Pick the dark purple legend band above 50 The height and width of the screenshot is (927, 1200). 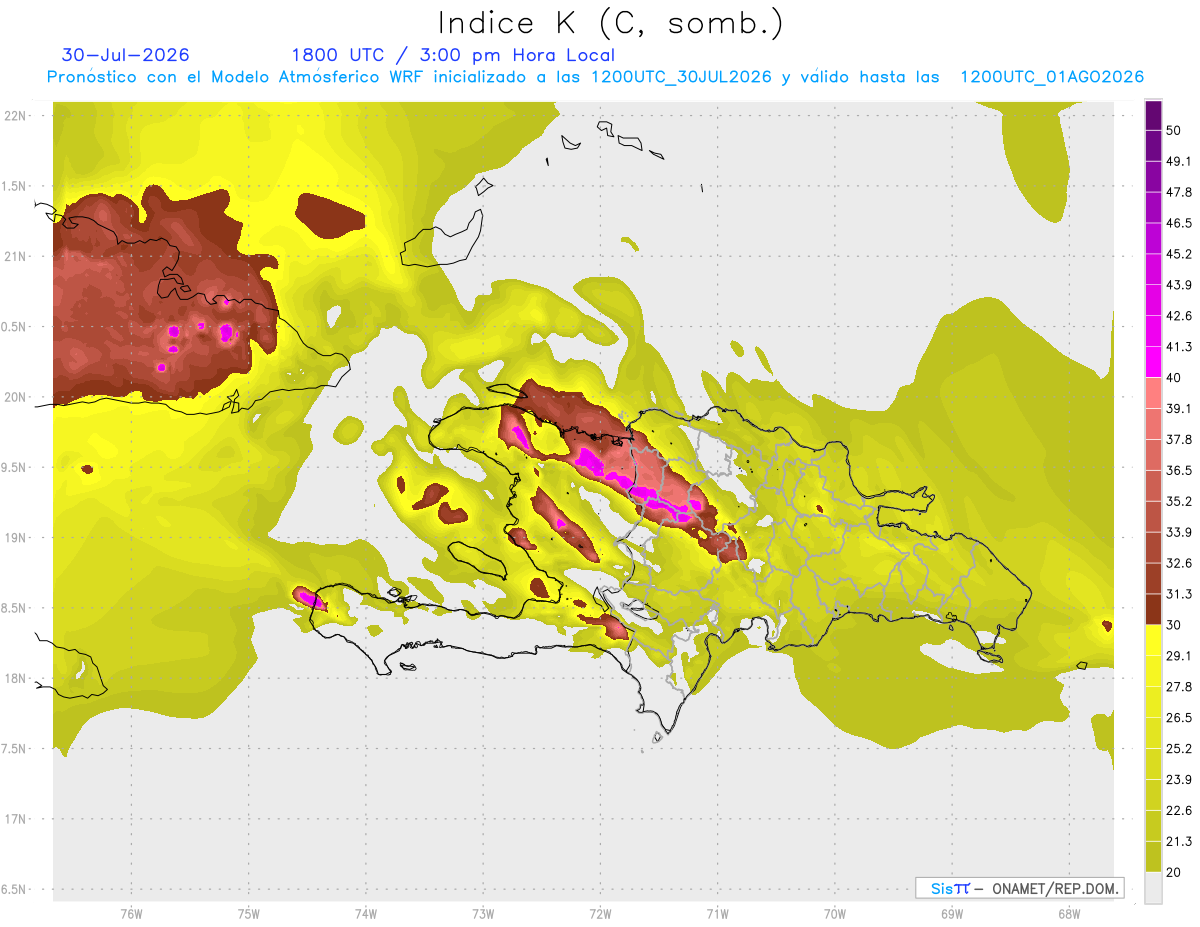click(x=1153, y=115)
